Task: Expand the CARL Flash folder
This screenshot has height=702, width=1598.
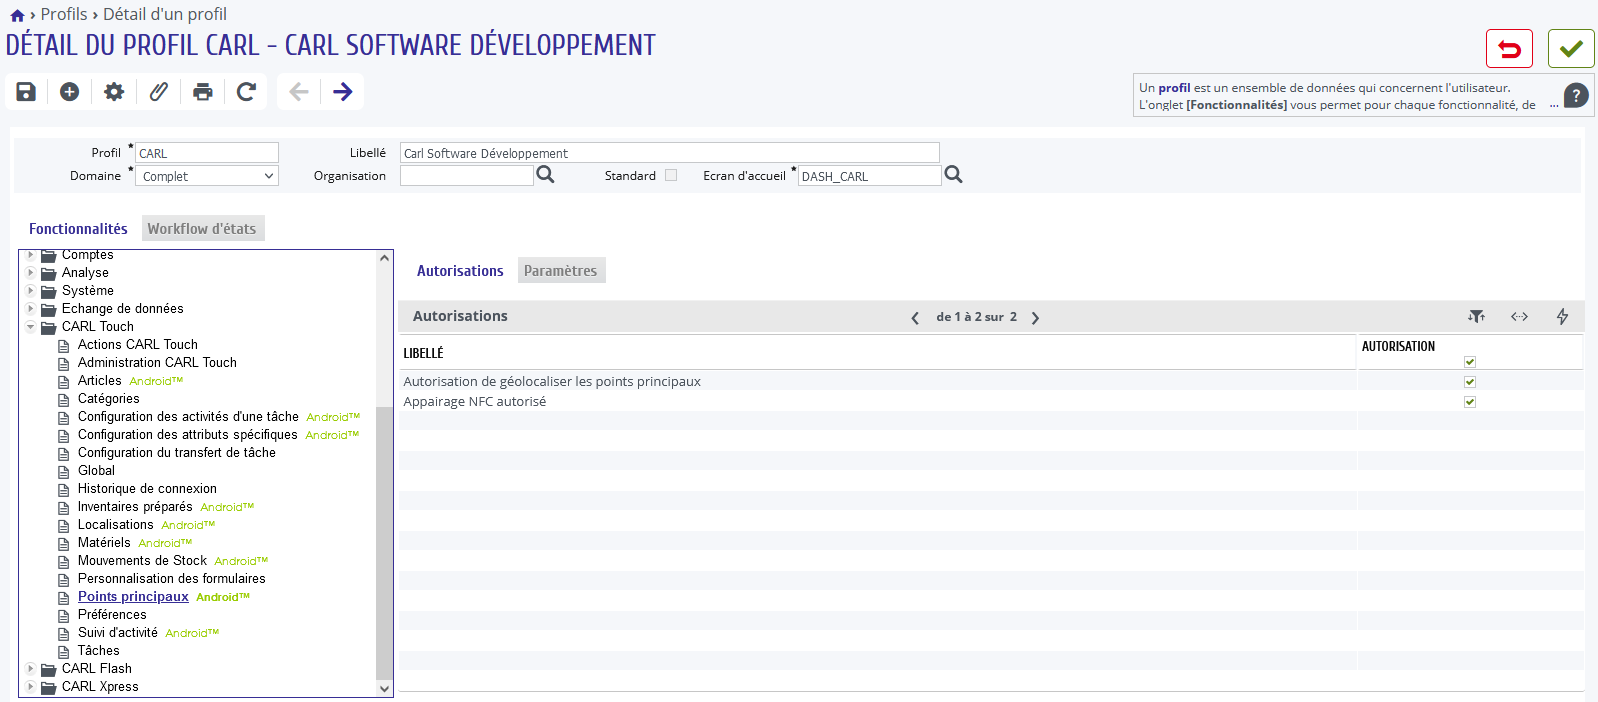Action: (x=30, y=669)
